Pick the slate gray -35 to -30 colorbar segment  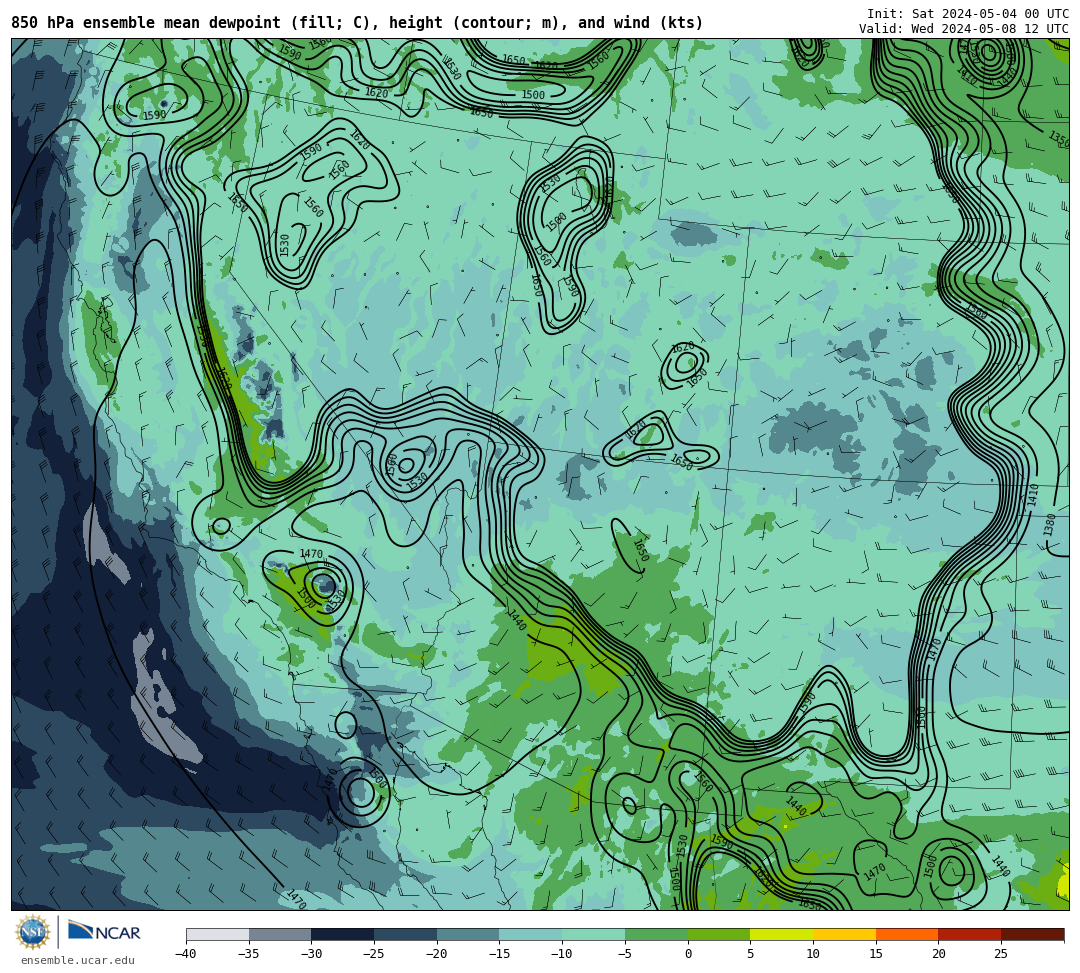pos(280,934)
